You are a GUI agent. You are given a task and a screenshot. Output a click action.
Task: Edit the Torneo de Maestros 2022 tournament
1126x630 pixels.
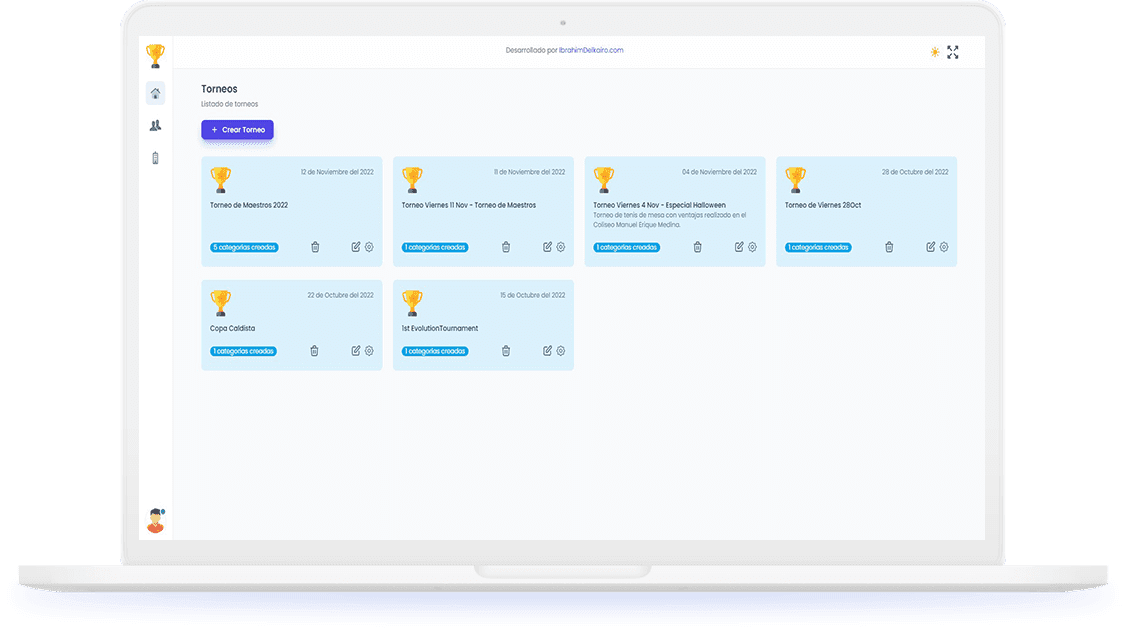click(356, 247)
